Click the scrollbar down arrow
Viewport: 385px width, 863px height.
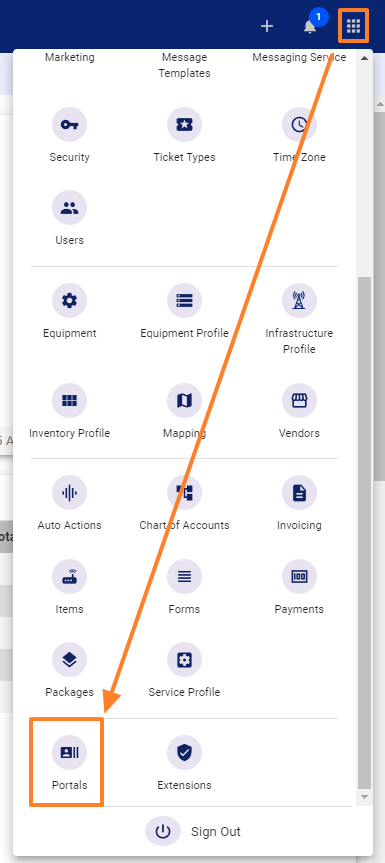[364, 796]
